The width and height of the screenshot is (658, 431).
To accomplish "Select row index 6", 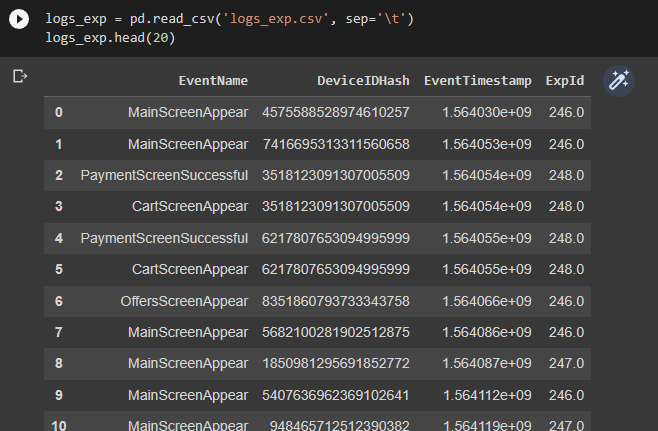I will 59,301.
